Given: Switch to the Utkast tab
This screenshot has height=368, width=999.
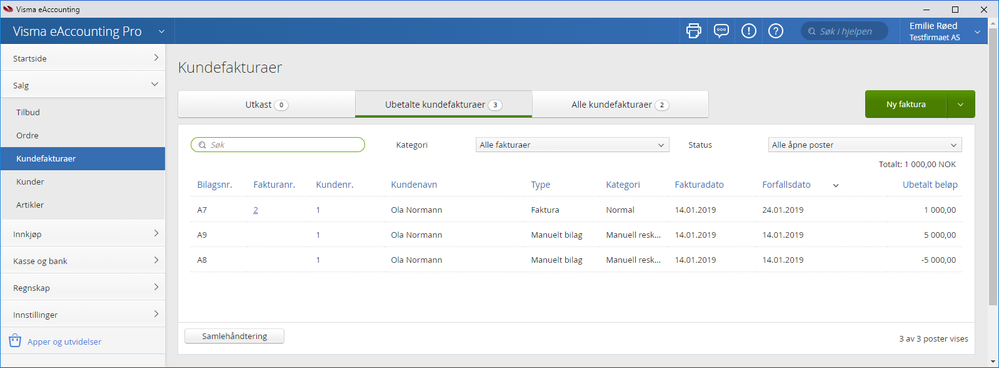Looking at the screenshot, I should pos(266,104).
